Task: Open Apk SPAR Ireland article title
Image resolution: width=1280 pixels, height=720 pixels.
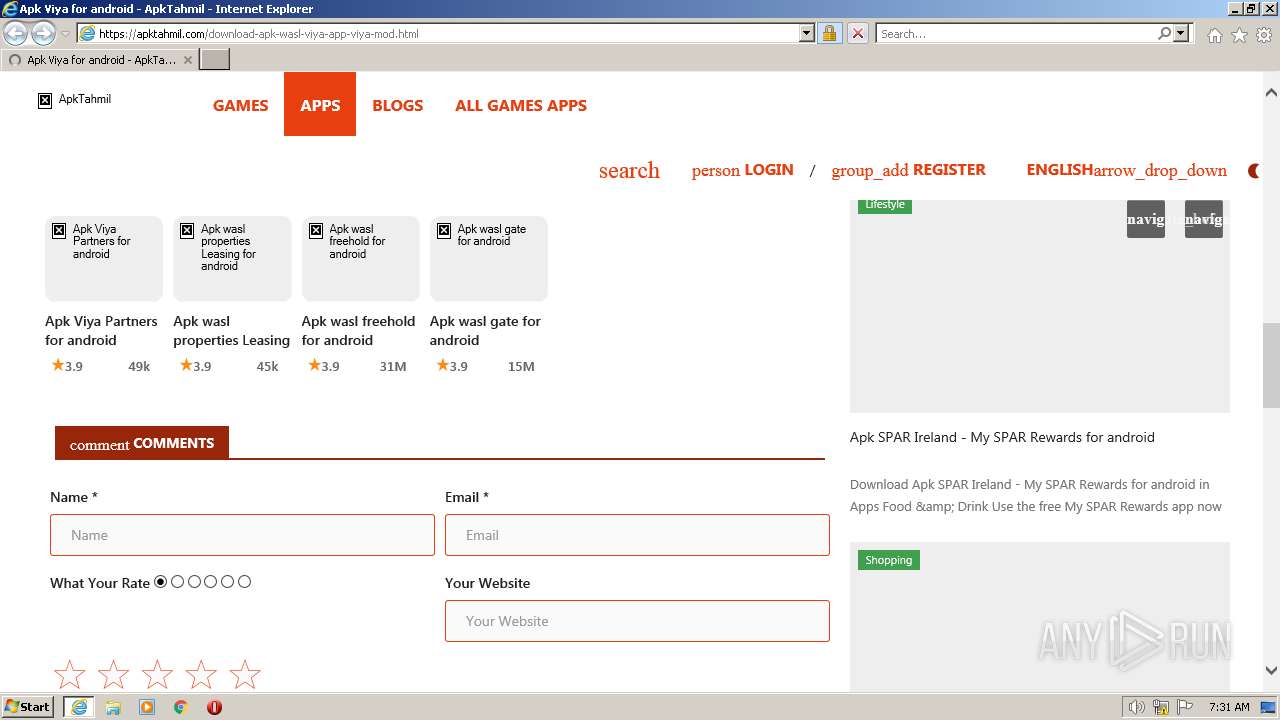Action: pos(1002,437)
